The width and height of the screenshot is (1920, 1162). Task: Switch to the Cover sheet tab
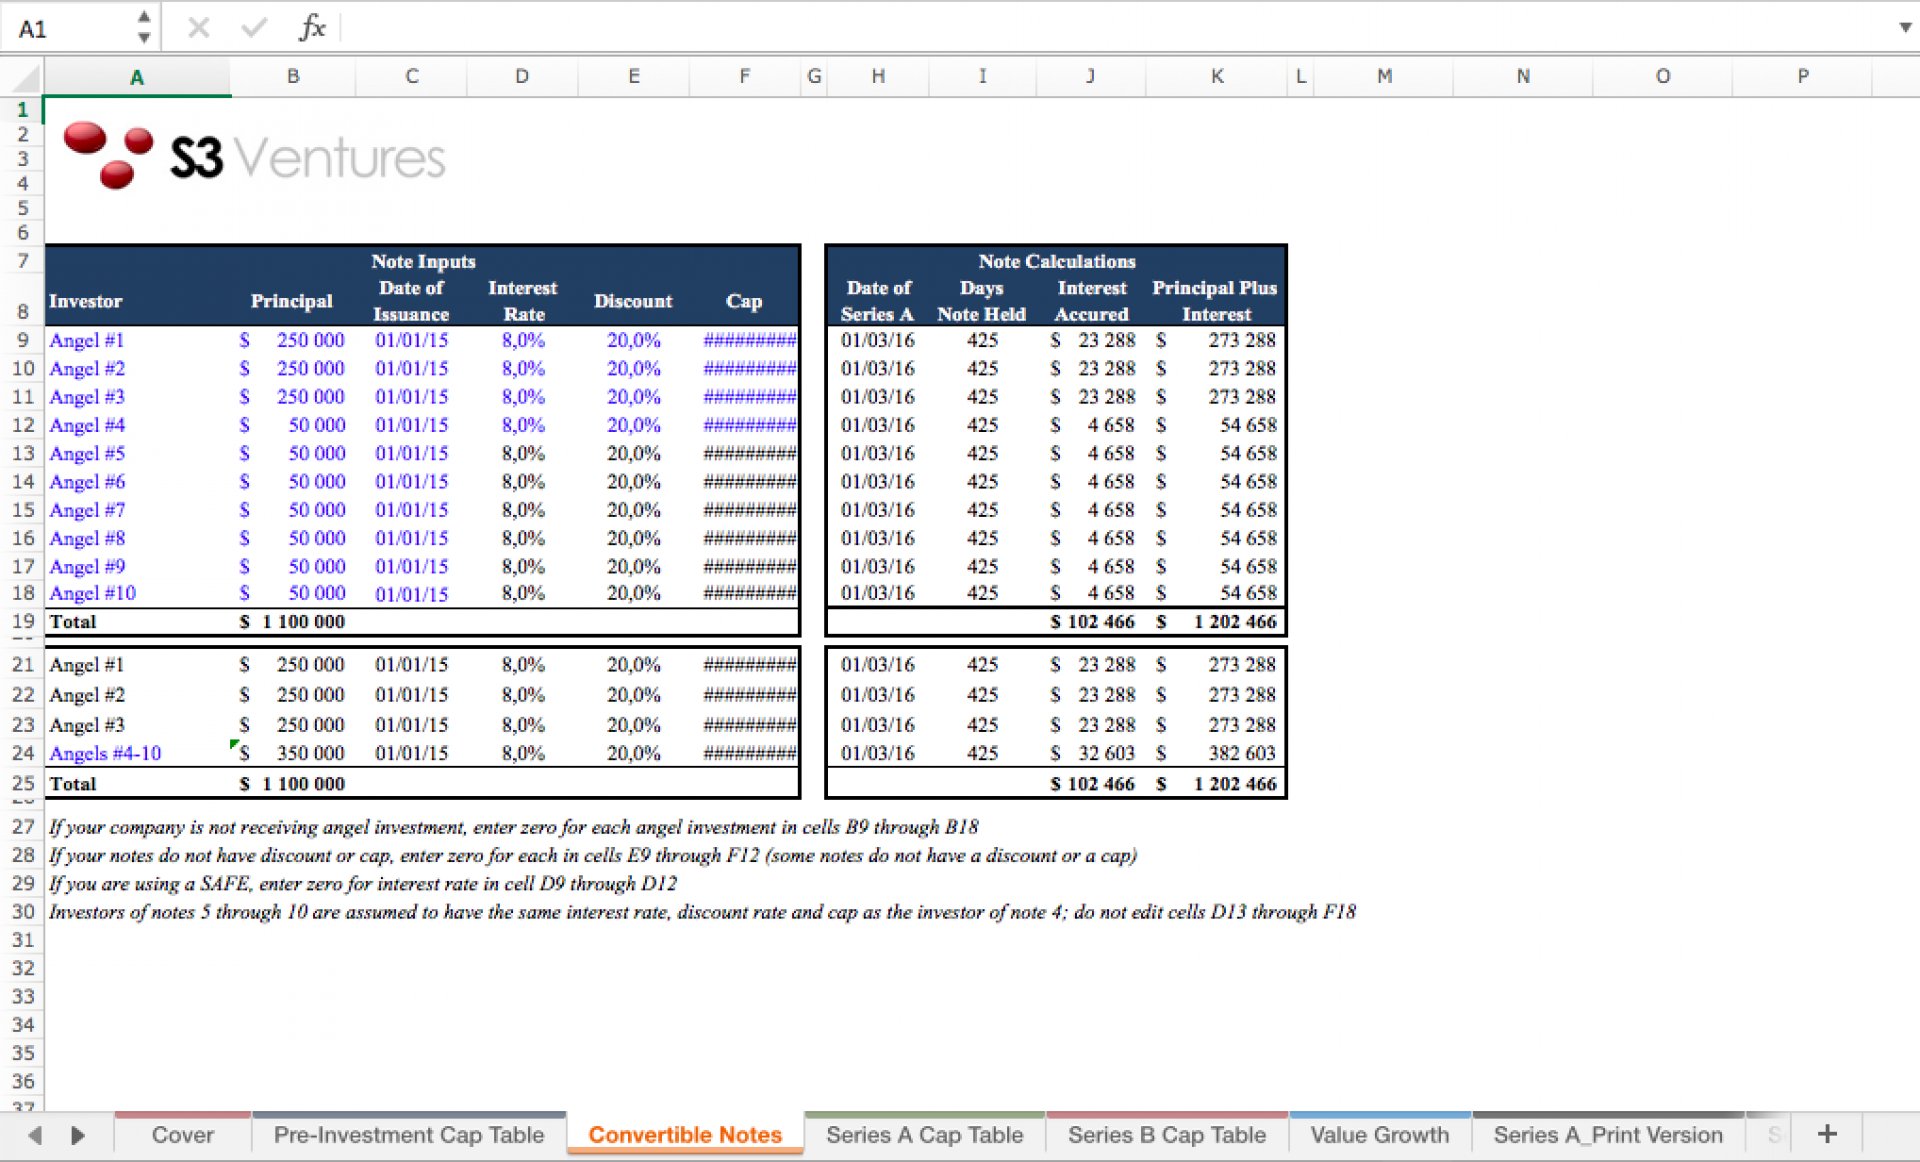(x=182, y=1135)
